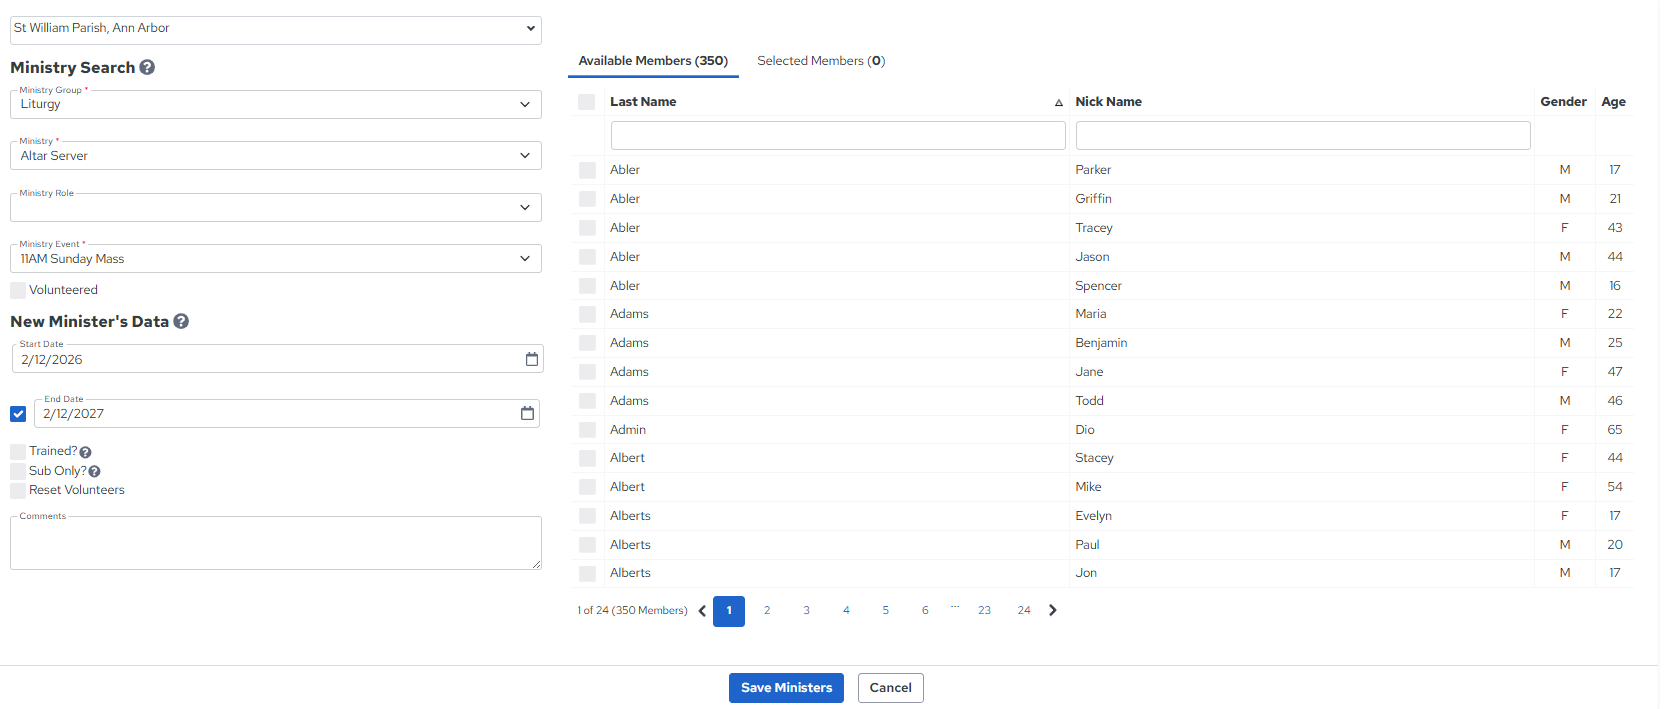The image size is (1670, 709).
Task: Click nick name Paul cell
Action: [1087, 545]
